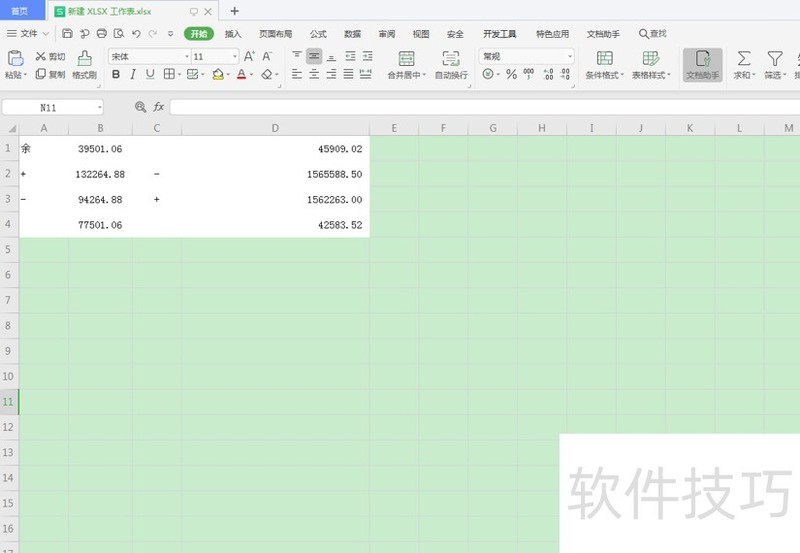Image resolution: width=800 pixels, height=553 pixels.
Task: Apply percent style to cells
Action: (511, 74)
